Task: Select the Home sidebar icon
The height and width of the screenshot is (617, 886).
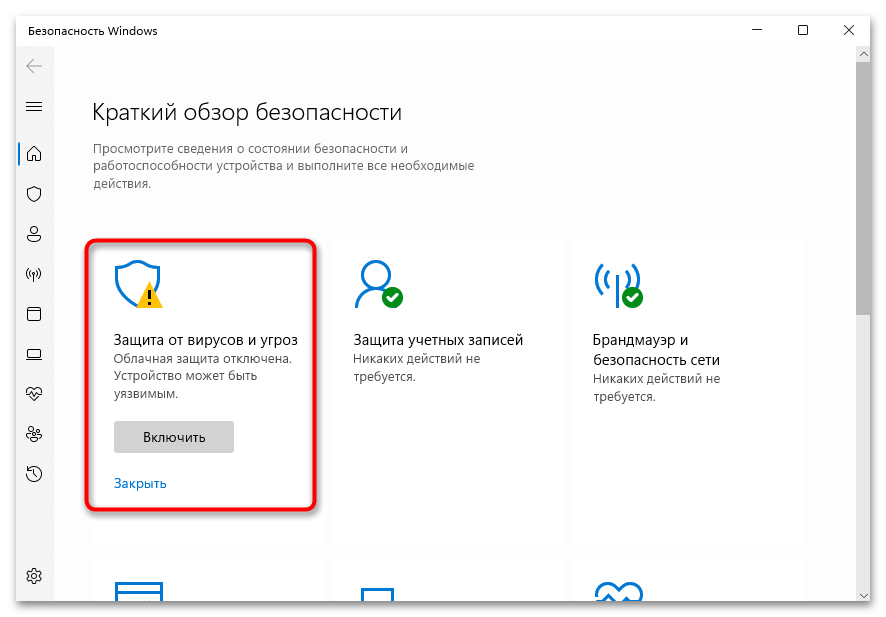Action: (x=34, y=154)
